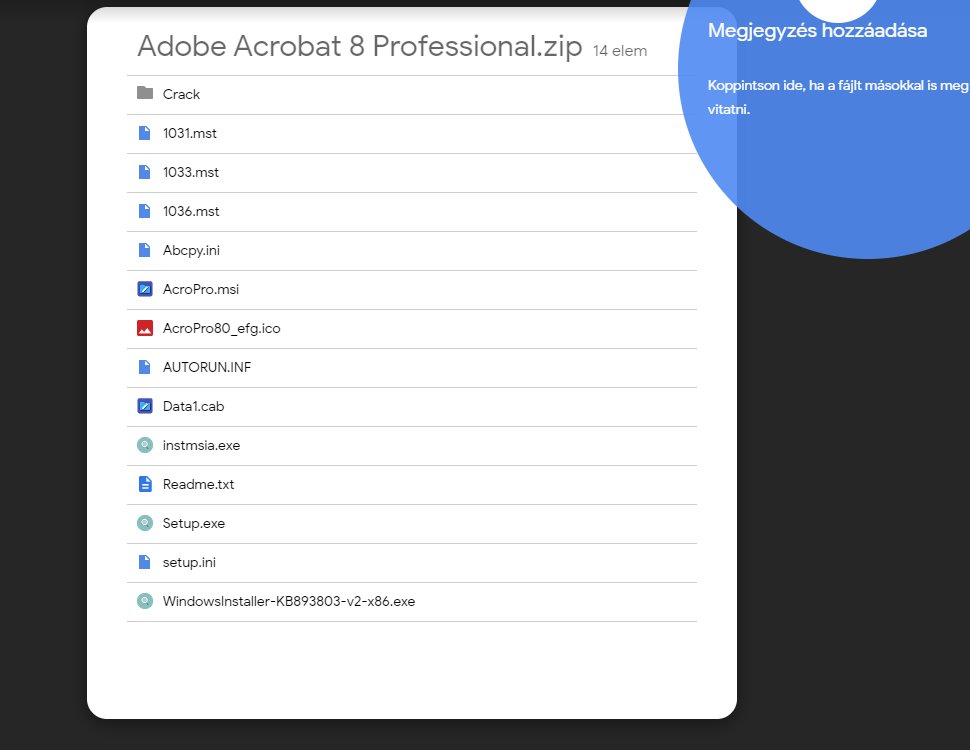Click the file icon beside 1036.mst

(144, 211)
